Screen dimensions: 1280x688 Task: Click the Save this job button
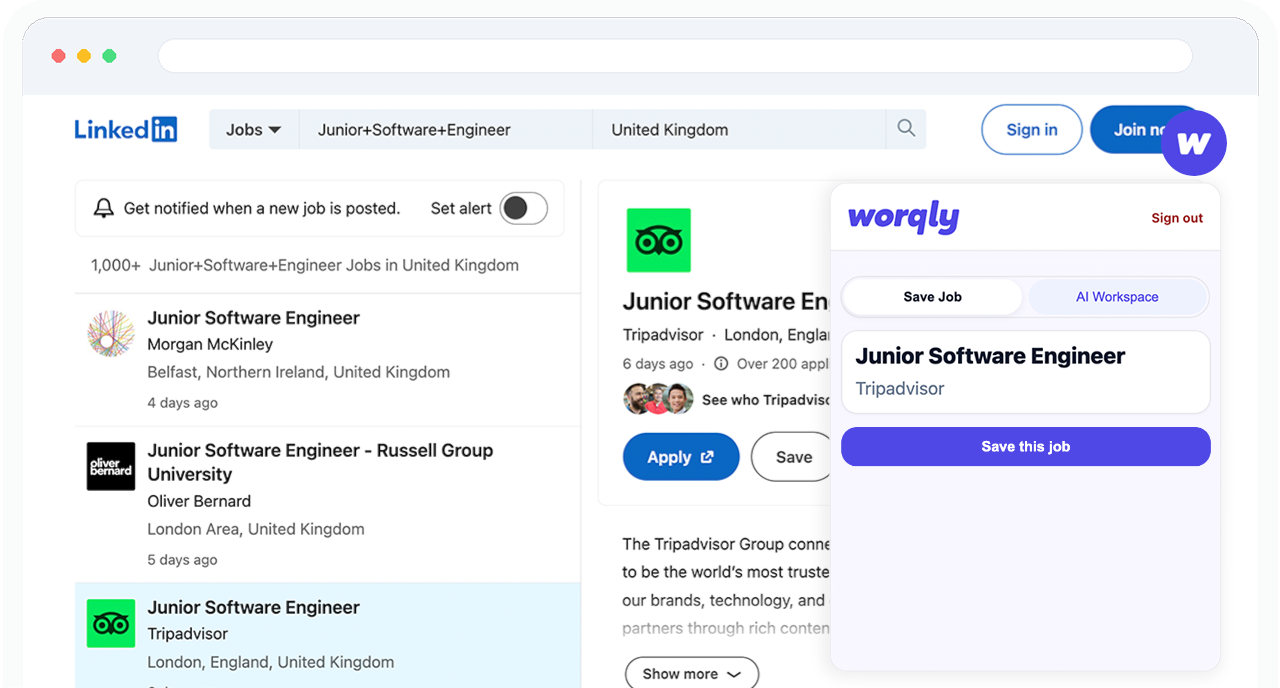point(1026,447)
